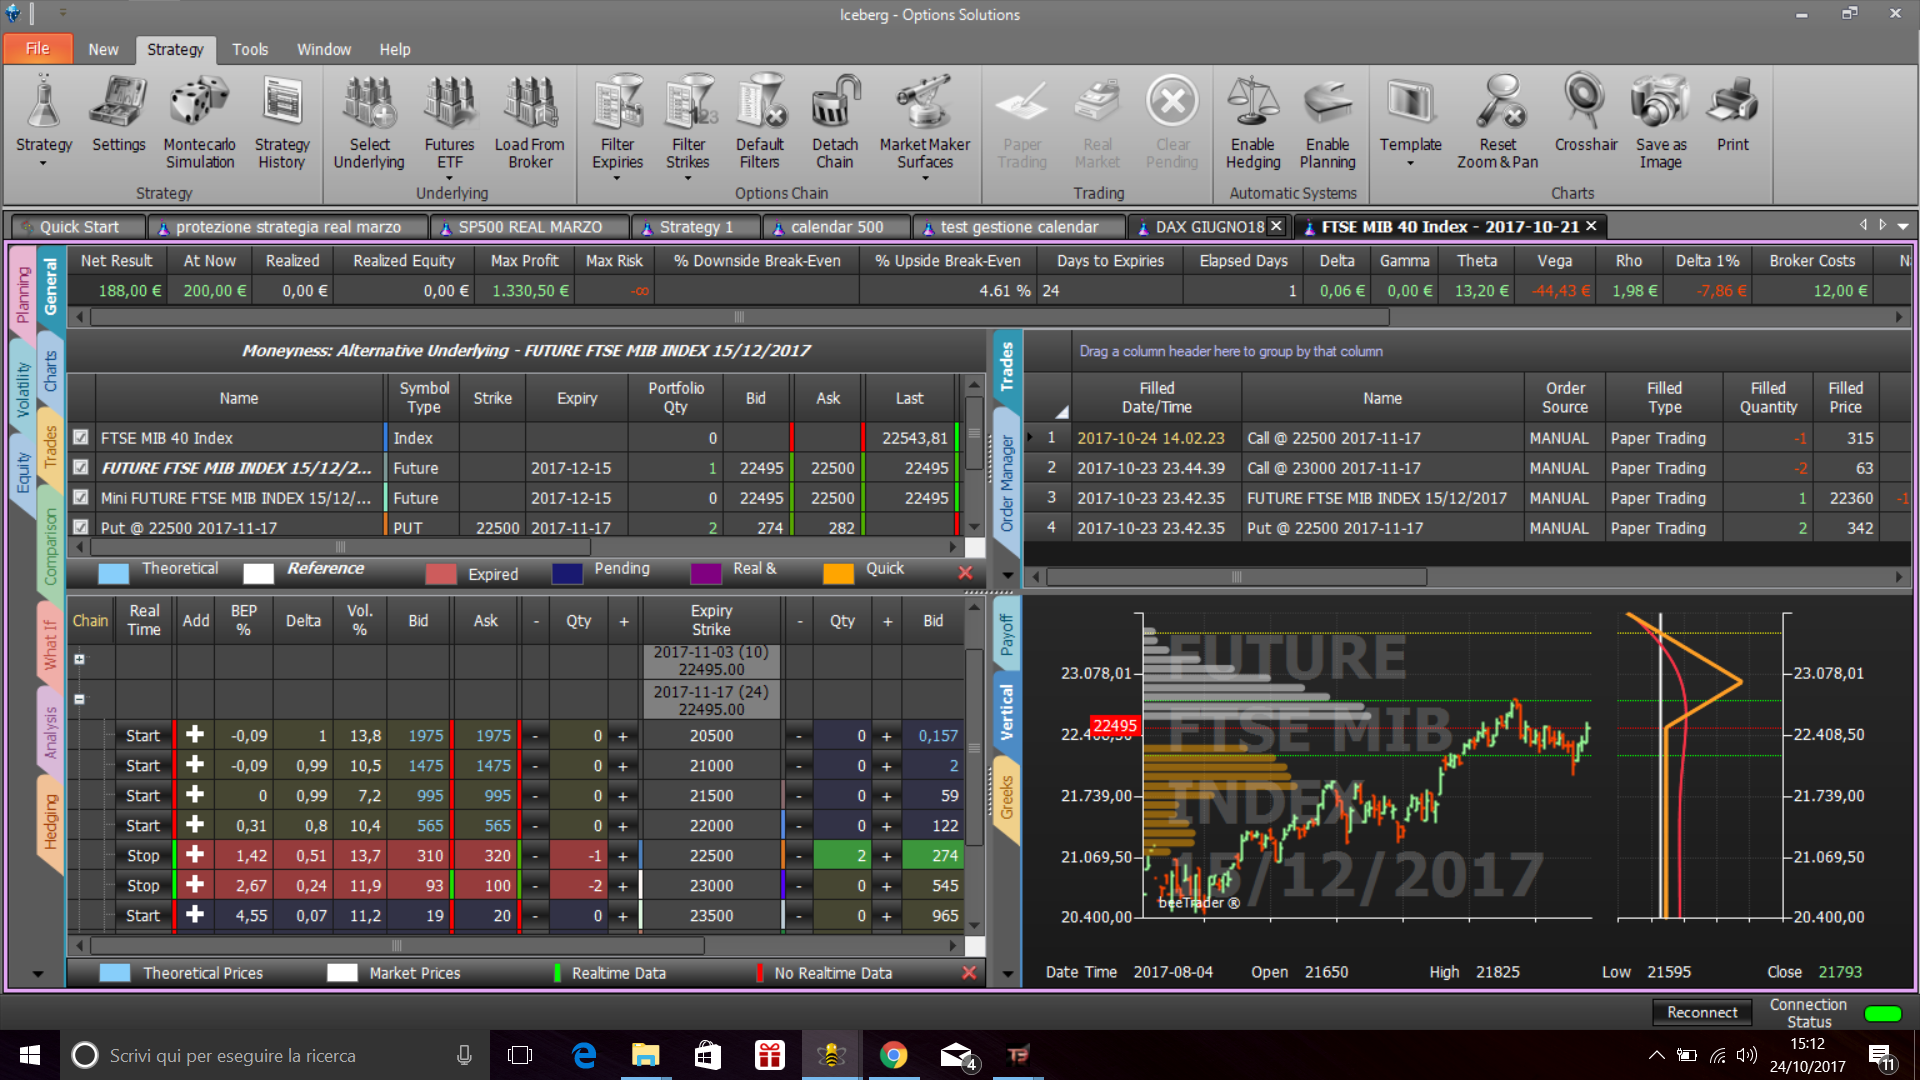Screen dimensions: 1920x1080
Task: Click the Reconnect button
Action: pyautogui.click(x=1702, y=1012)
